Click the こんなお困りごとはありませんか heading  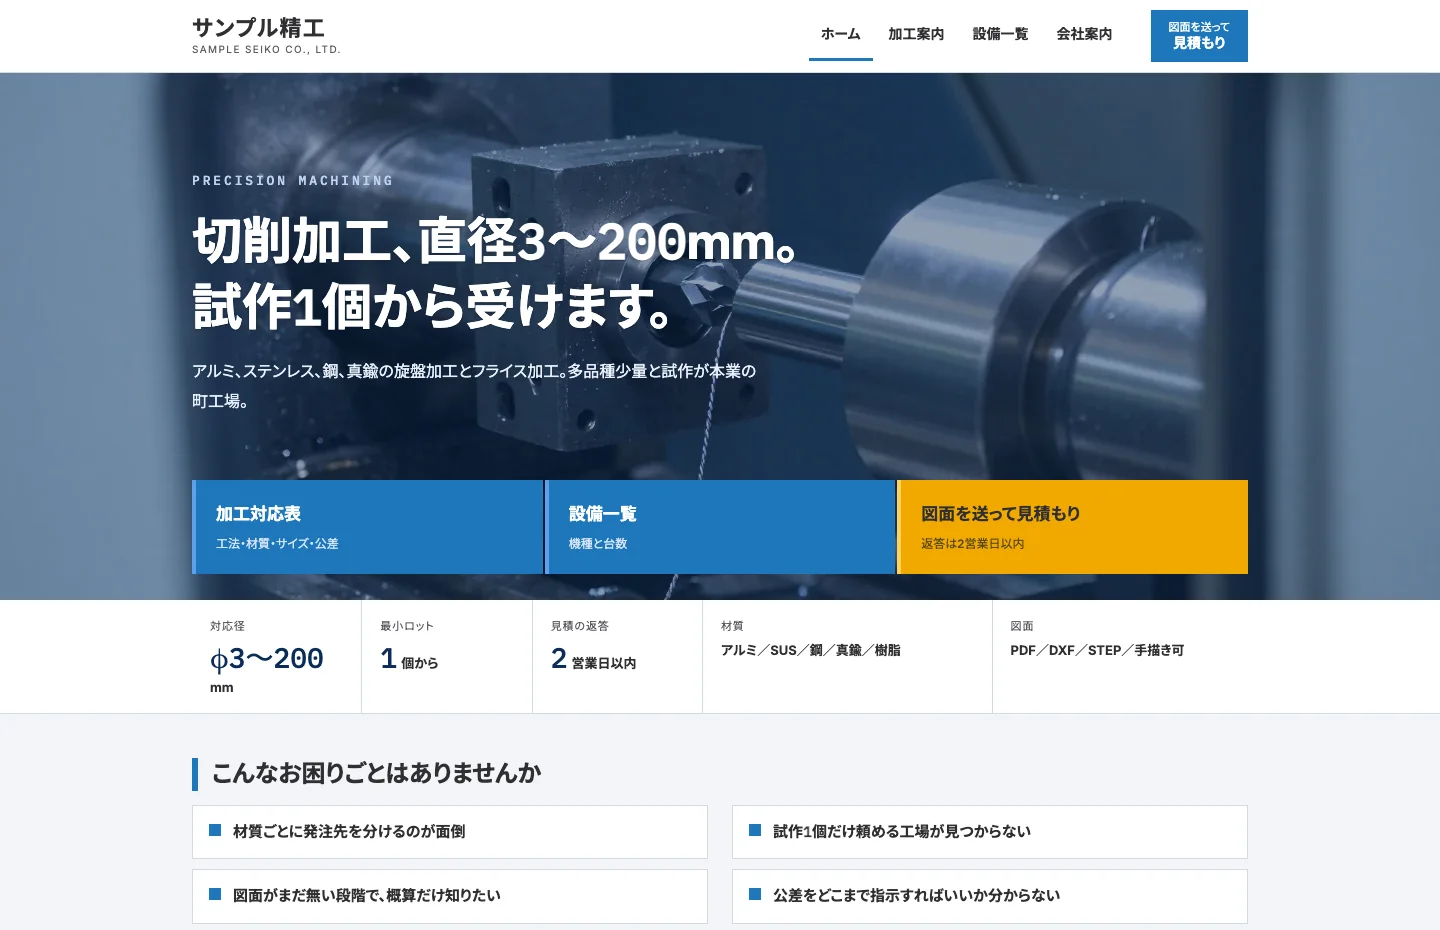(376, 773)
